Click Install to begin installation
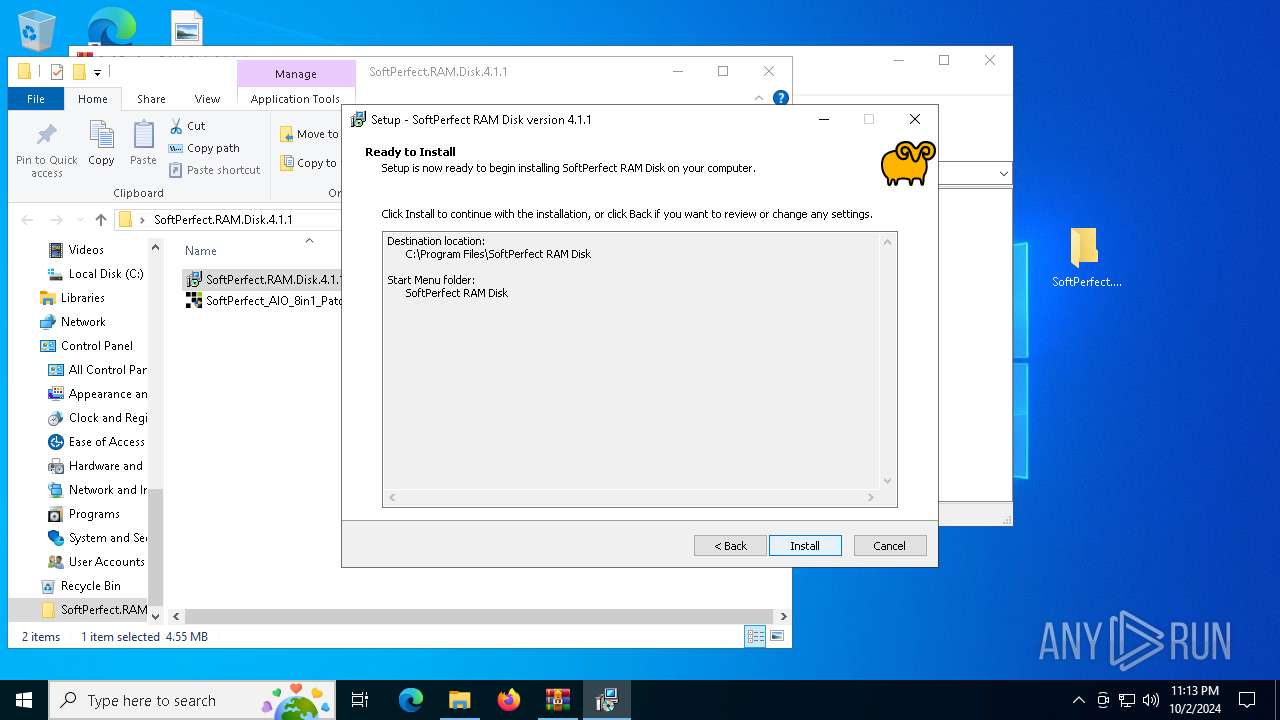Image resolution: width=1280 pixels, height=720 pixels. click(x=805, y=545)
